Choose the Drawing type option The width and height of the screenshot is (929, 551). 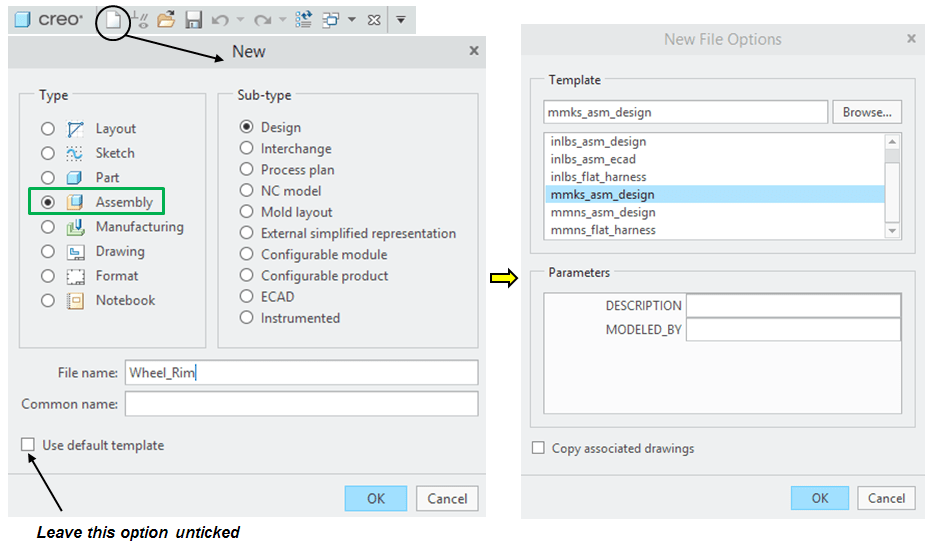pos(47,252)
